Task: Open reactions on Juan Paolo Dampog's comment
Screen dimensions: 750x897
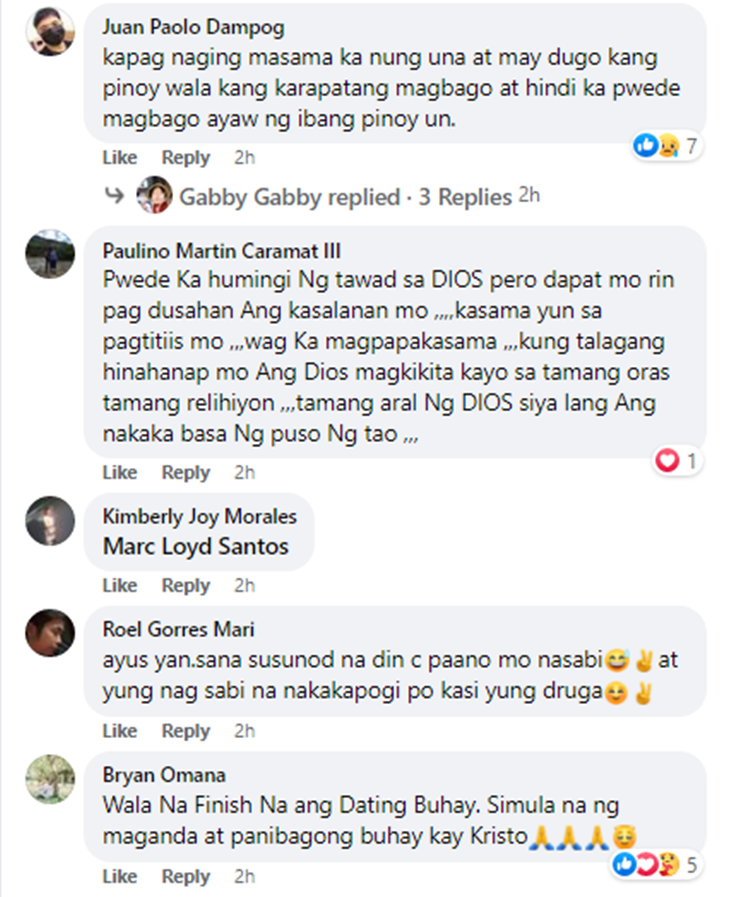Action: point(666,146)
